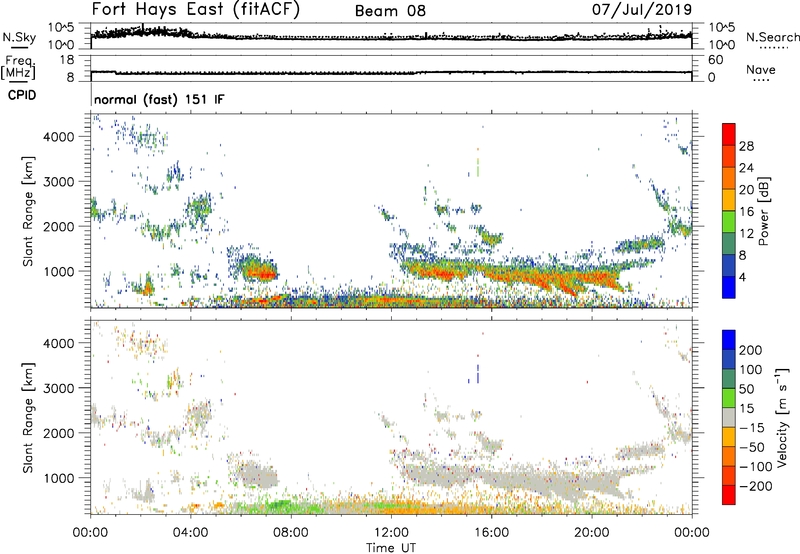Click the velocity panel's '2000' range tick
Viewport: 800px width, 554px height.
click(59, 433)
